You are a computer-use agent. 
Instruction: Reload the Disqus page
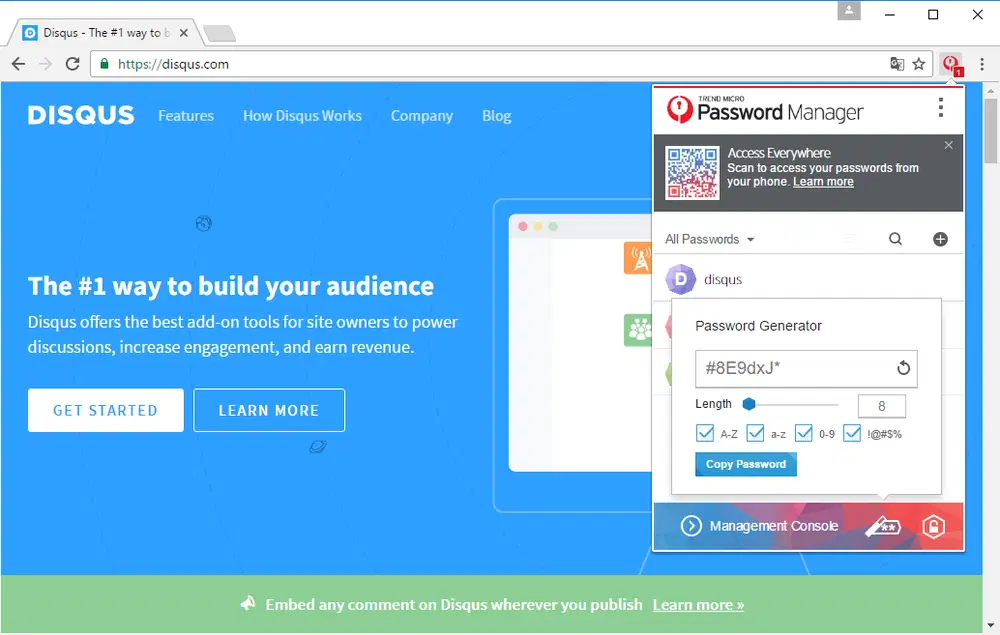tap(73, 64)
